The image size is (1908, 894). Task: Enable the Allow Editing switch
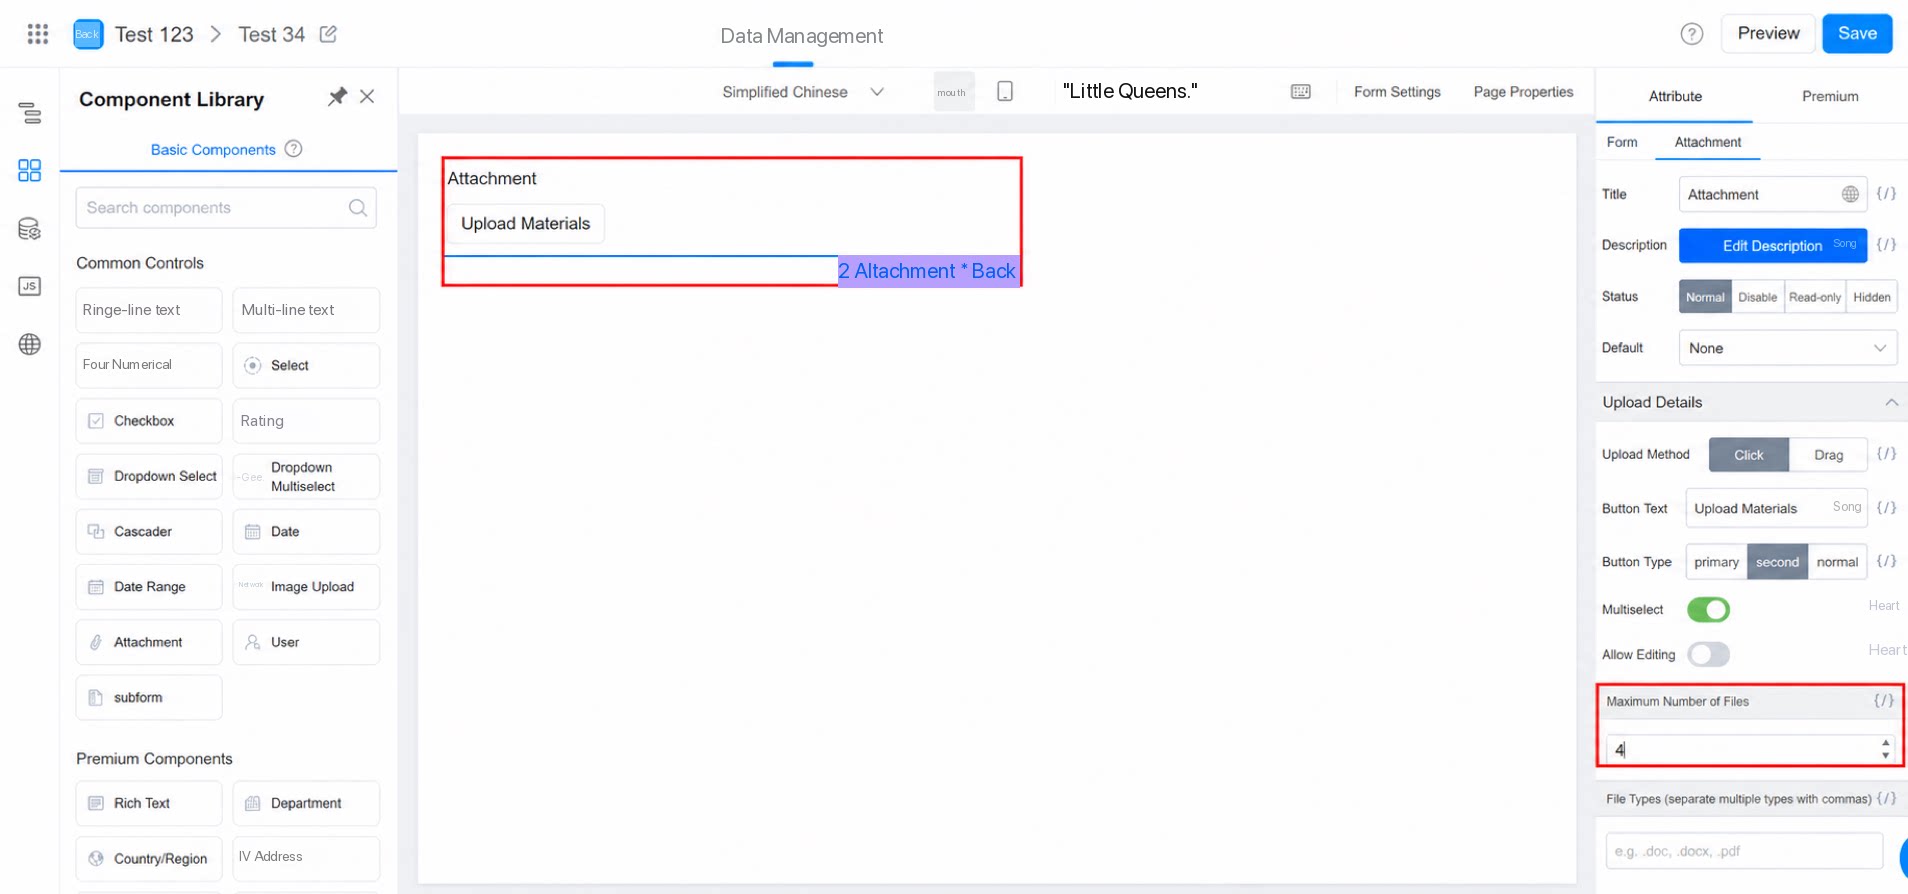point(1708,654)
